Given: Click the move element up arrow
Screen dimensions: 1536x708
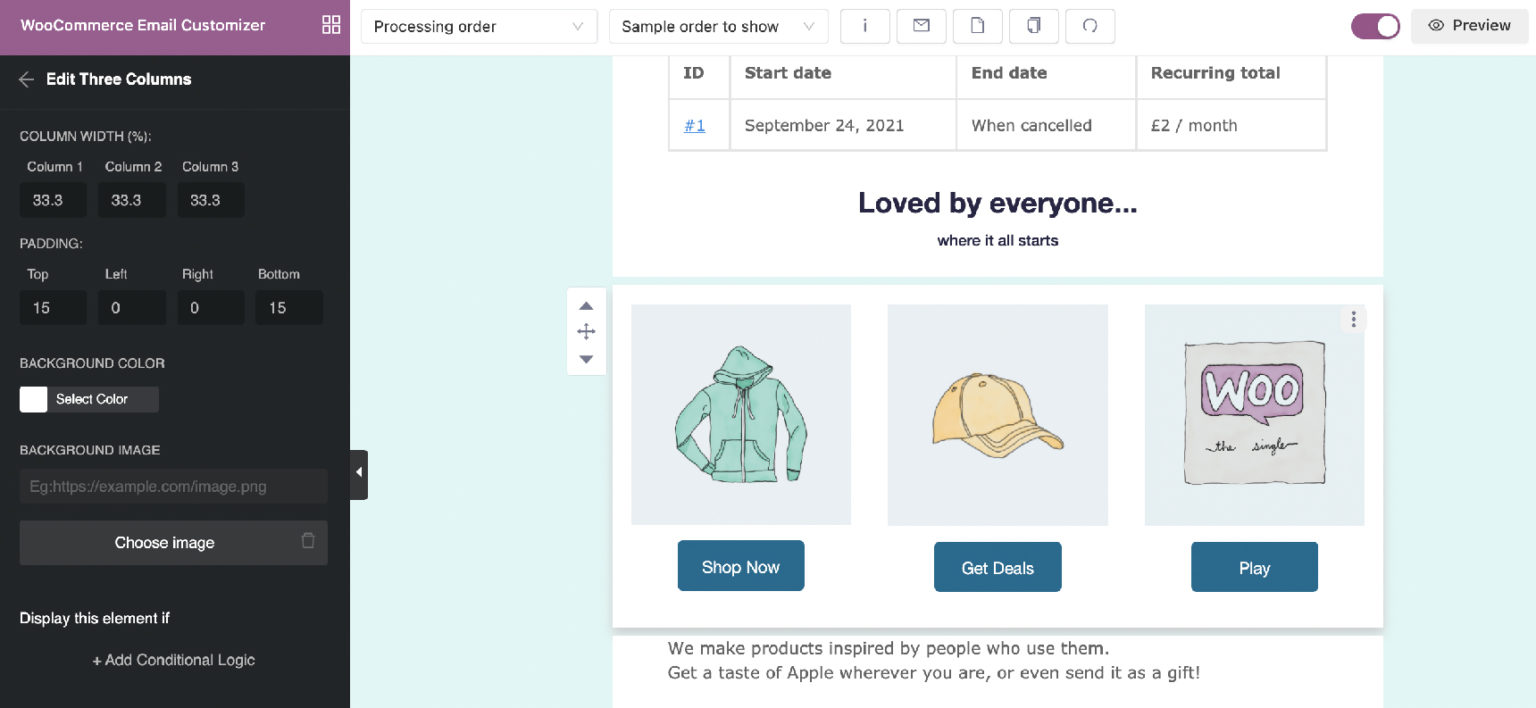Looking at the screenshot, I should (586, 305).
